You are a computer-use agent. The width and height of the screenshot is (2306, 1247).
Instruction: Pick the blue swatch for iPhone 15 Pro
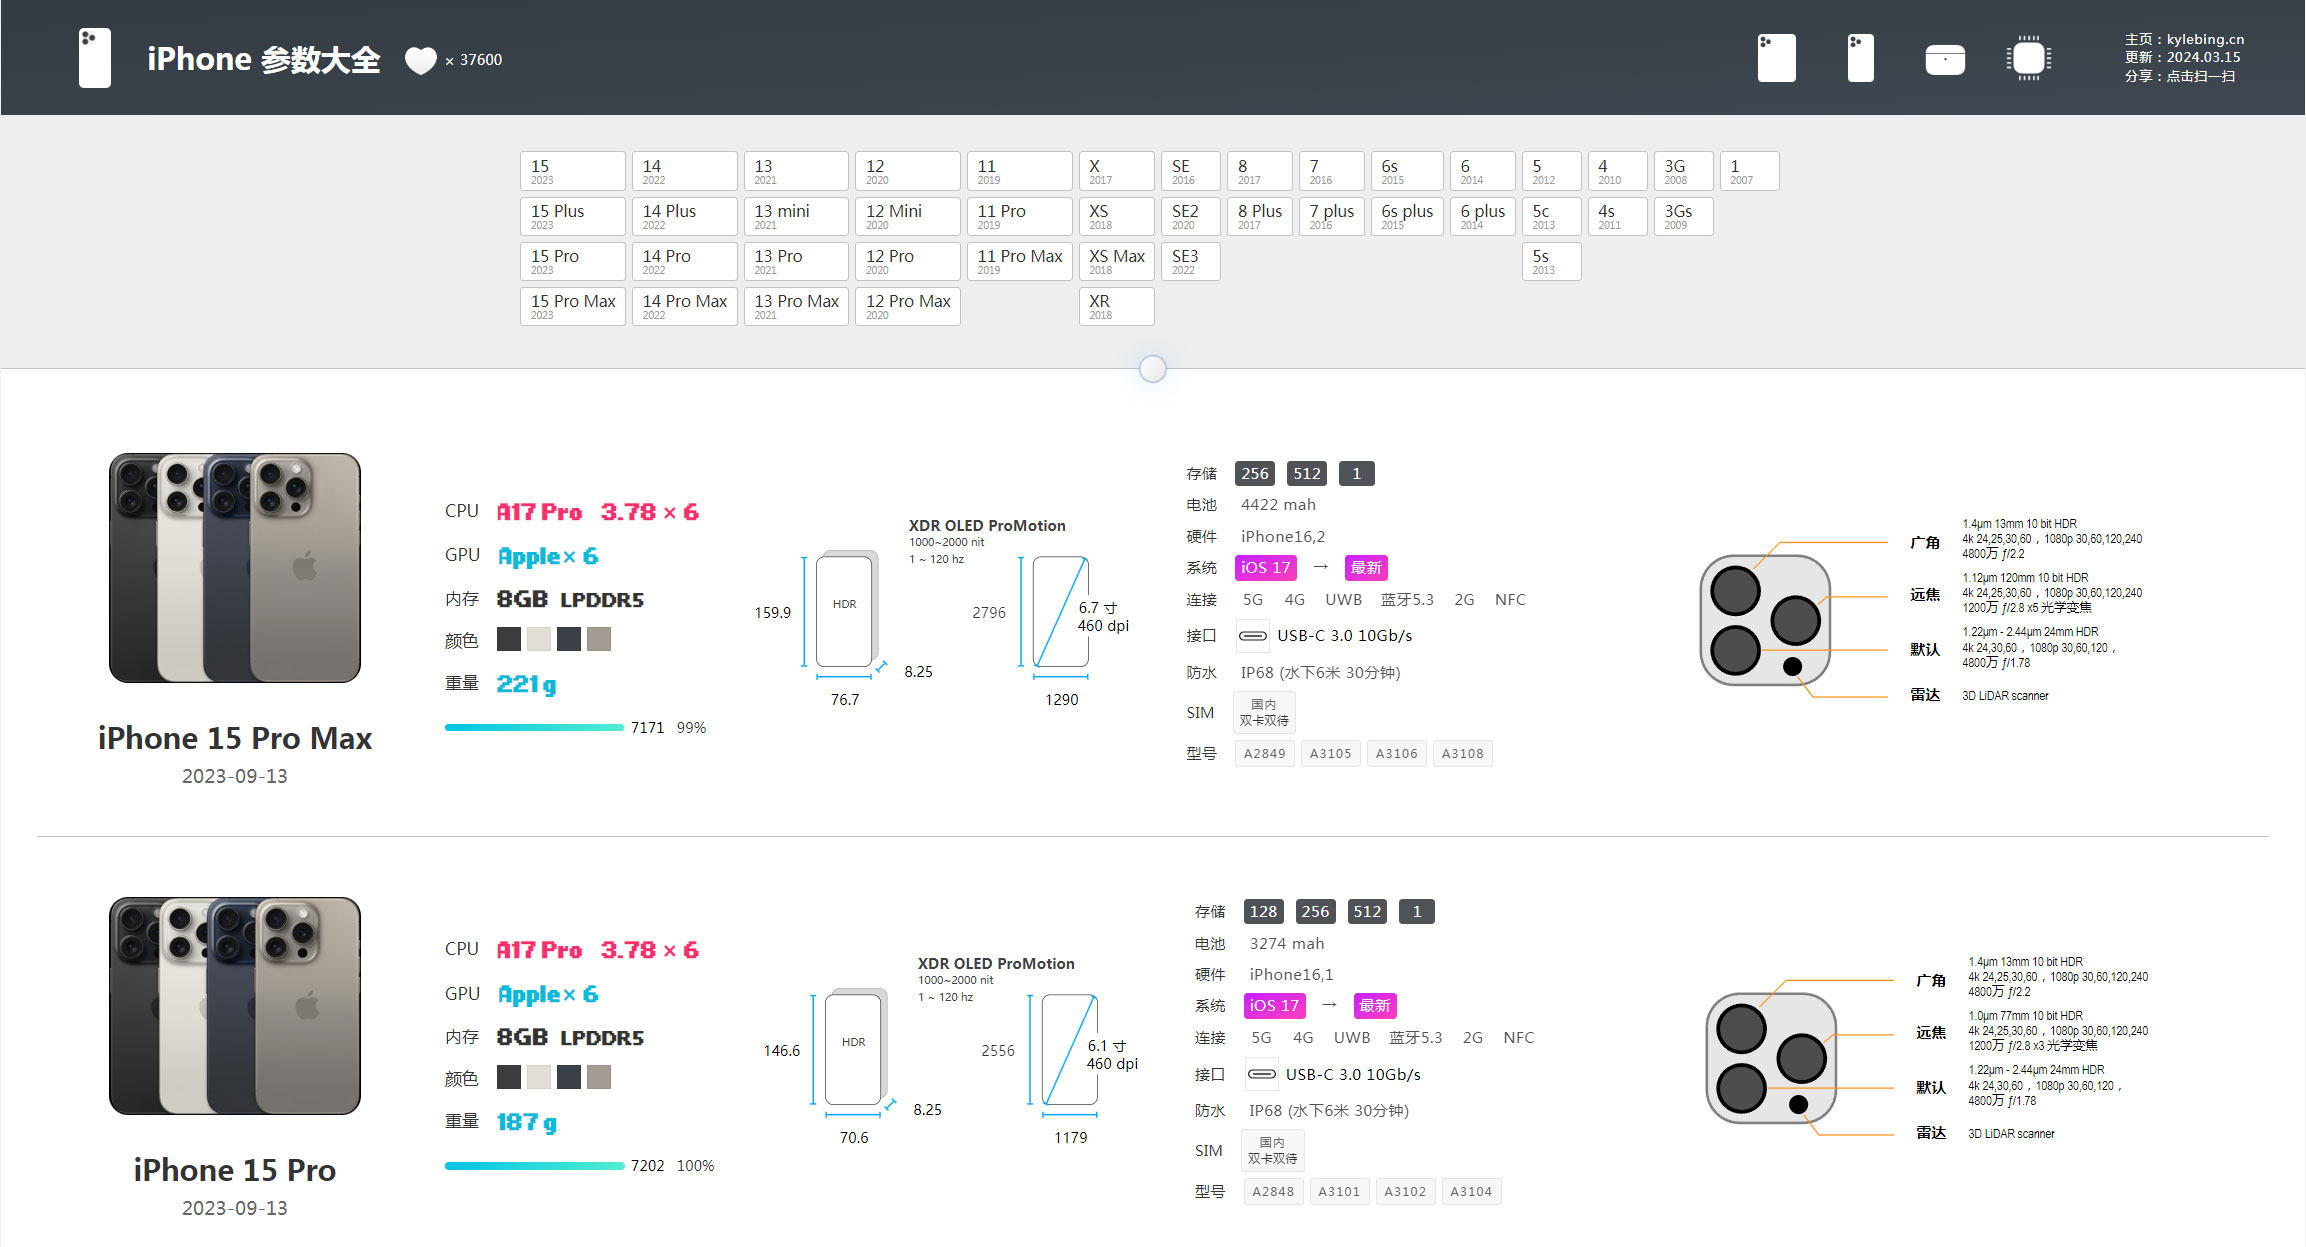pyautogui.click(x=569, y=1077)
